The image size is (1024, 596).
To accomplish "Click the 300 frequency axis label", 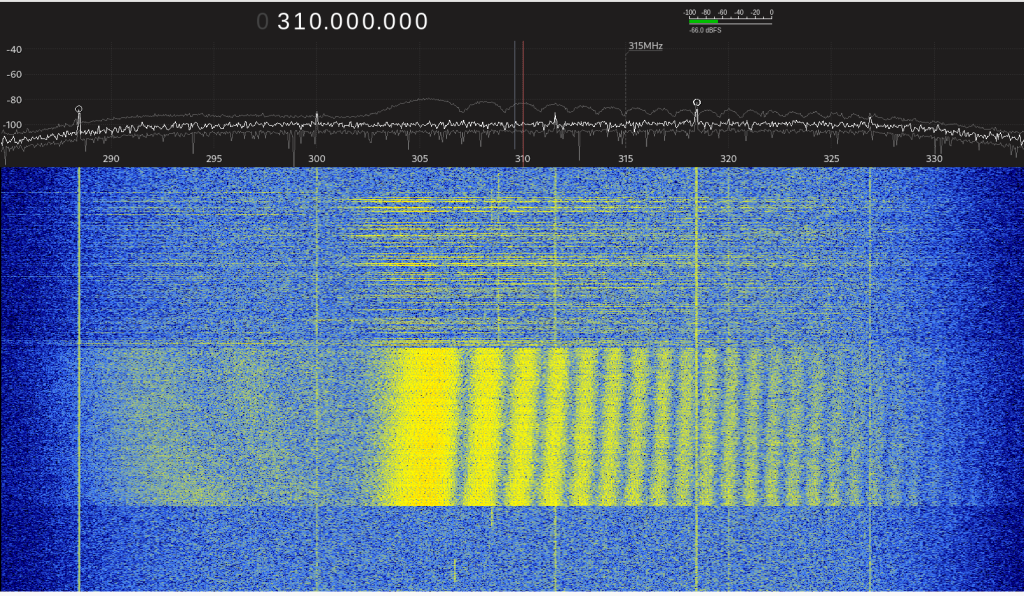I will tap(317, 159).
